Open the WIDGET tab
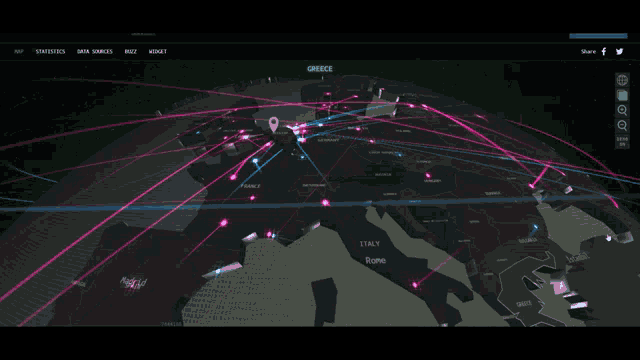This screenshot has height=360, width=640. pyautogui.click(x=158, y=51)
